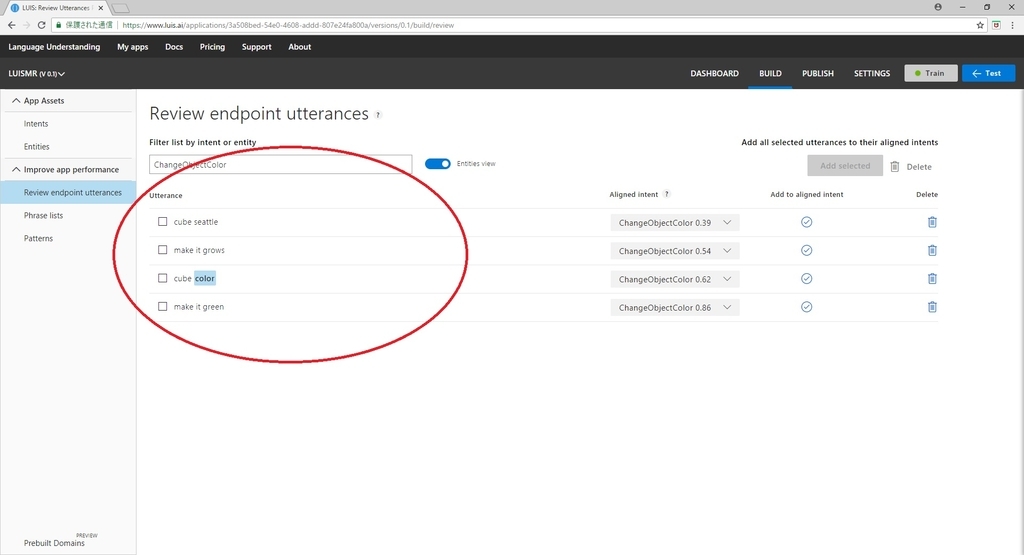1024x555 pixels.
Task: Toggle the Entities view switch
Action: (x=438, y=164)
